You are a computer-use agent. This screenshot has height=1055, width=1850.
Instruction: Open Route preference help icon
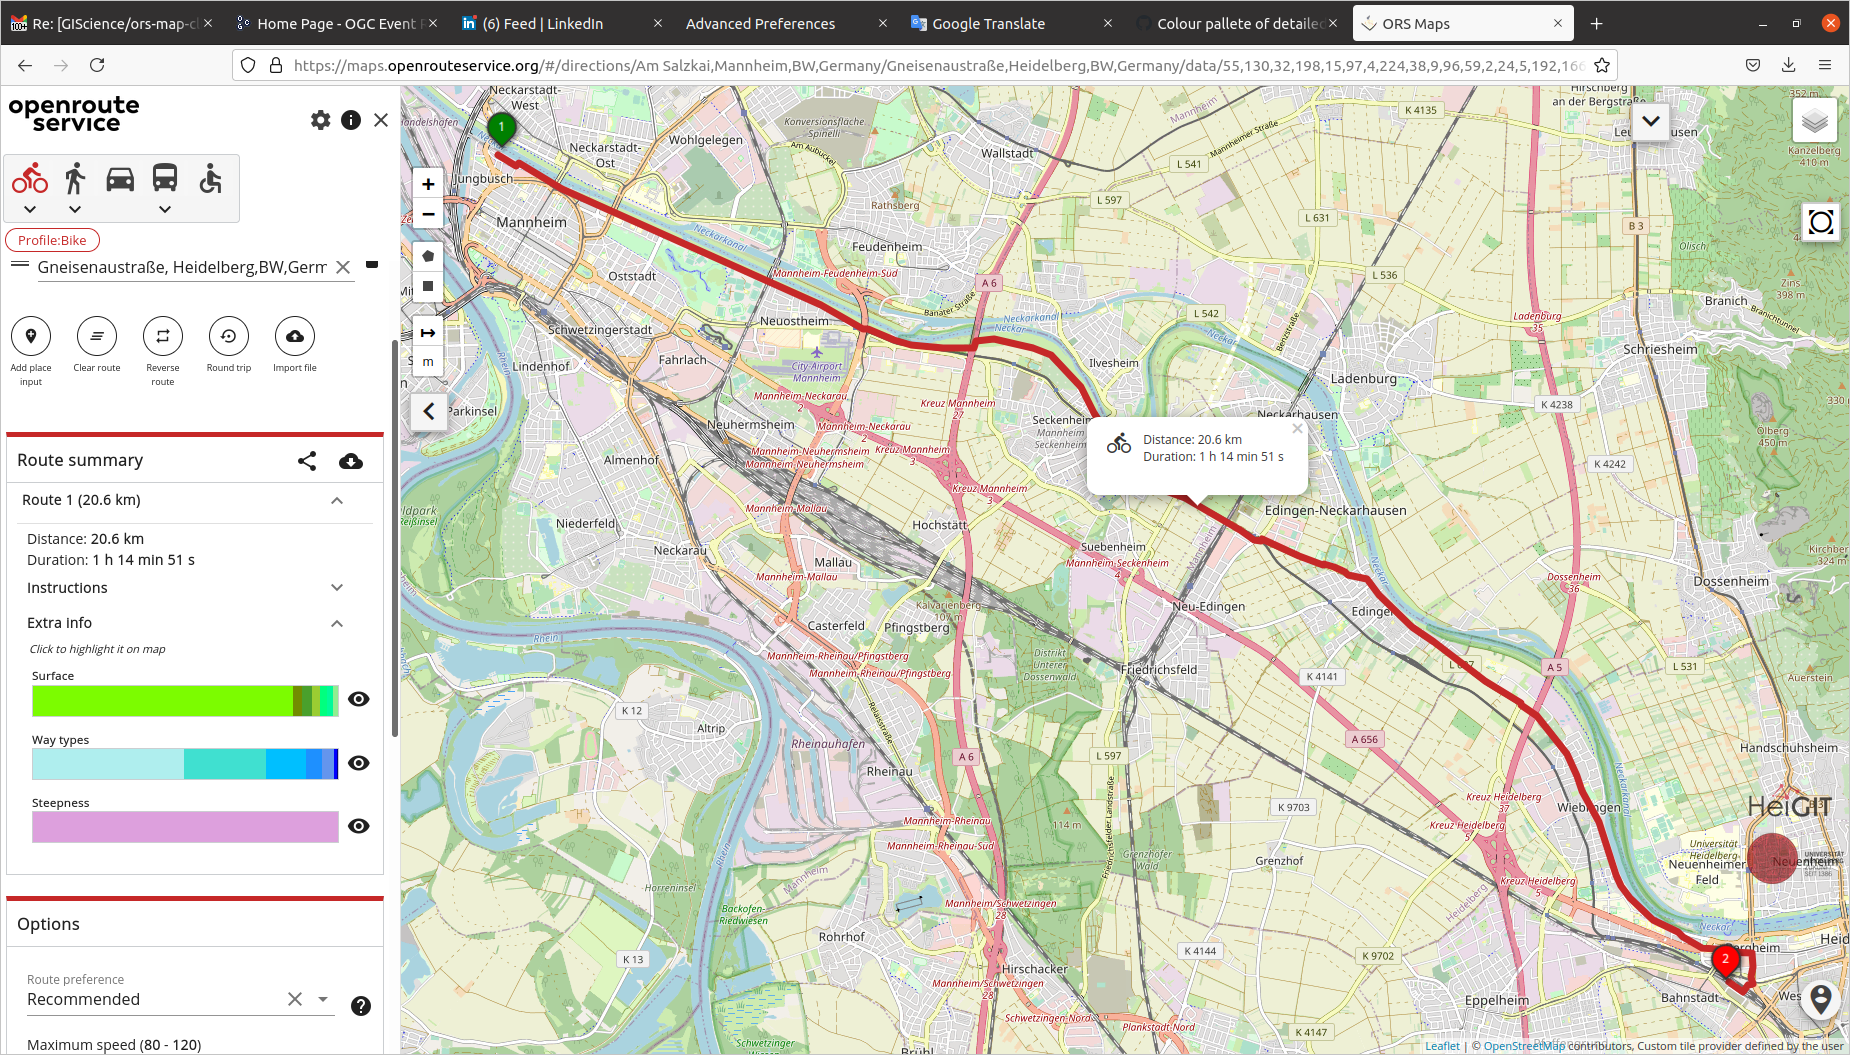361,1006
